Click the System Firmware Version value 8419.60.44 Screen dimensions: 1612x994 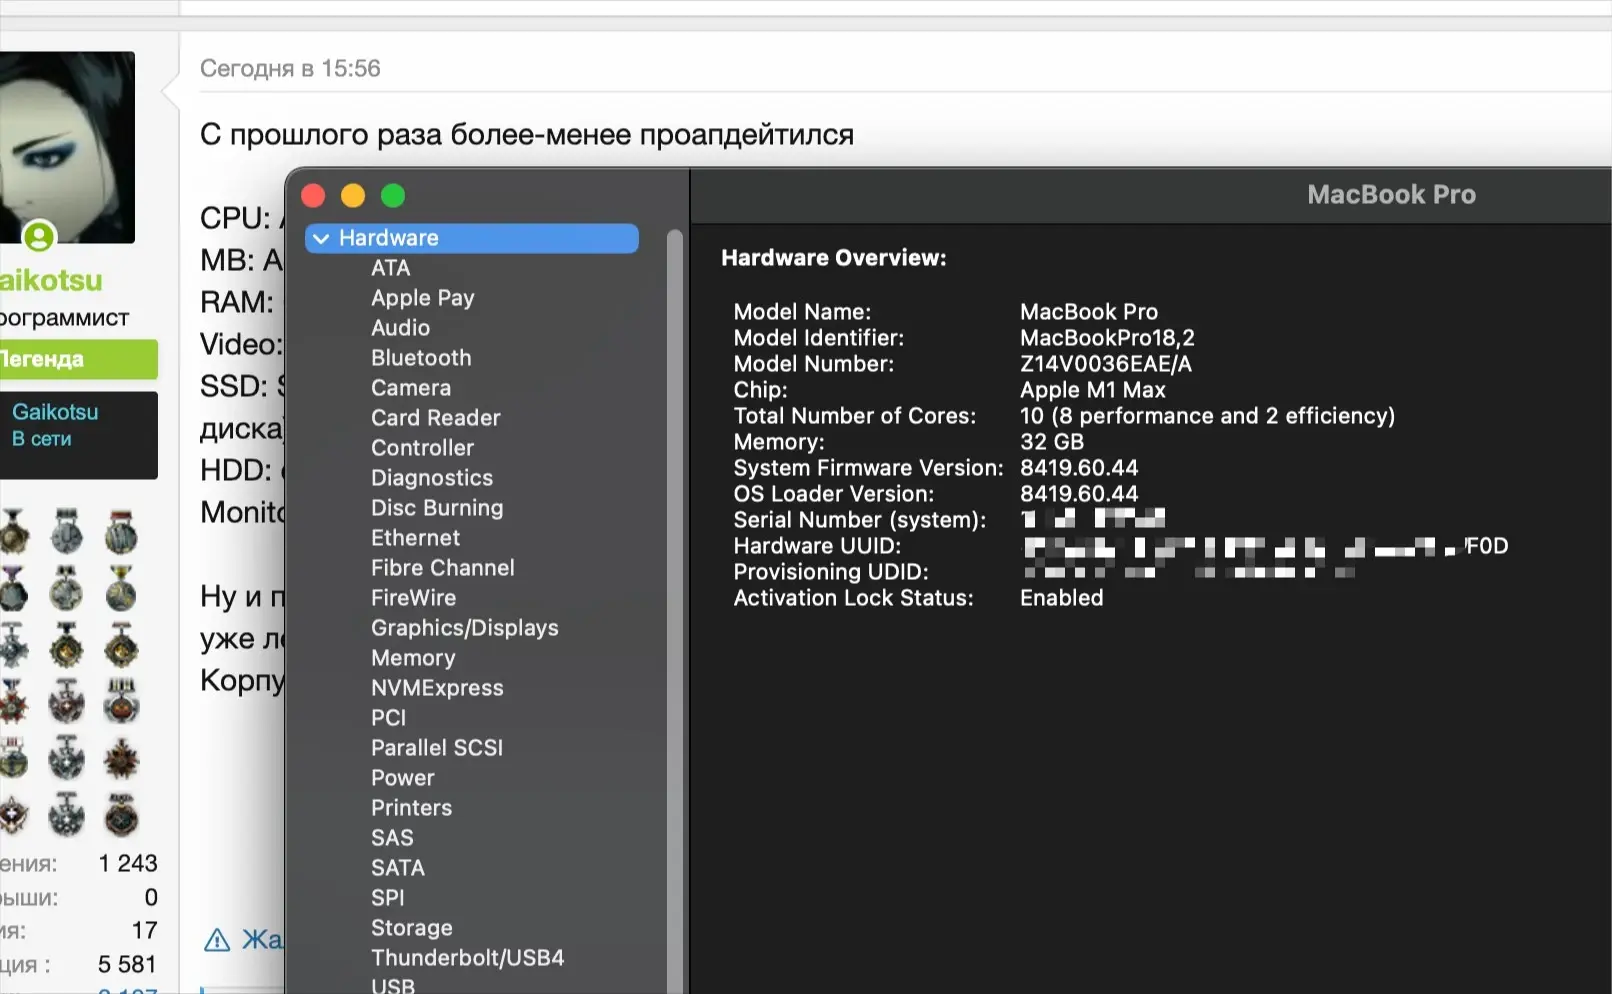click(x=1079, y=468)
